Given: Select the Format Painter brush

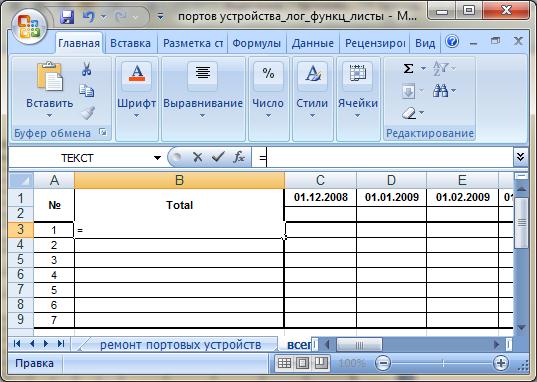Looking at the screenshot, I should click(x=88, y=113).
